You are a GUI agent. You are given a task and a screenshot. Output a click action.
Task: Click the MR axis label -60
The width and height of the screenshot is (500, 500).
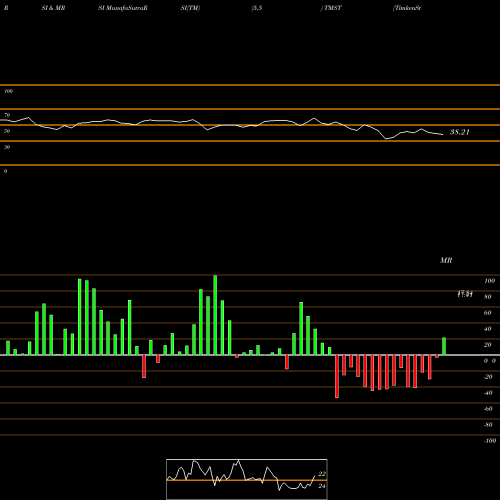[x=488, y=409]
